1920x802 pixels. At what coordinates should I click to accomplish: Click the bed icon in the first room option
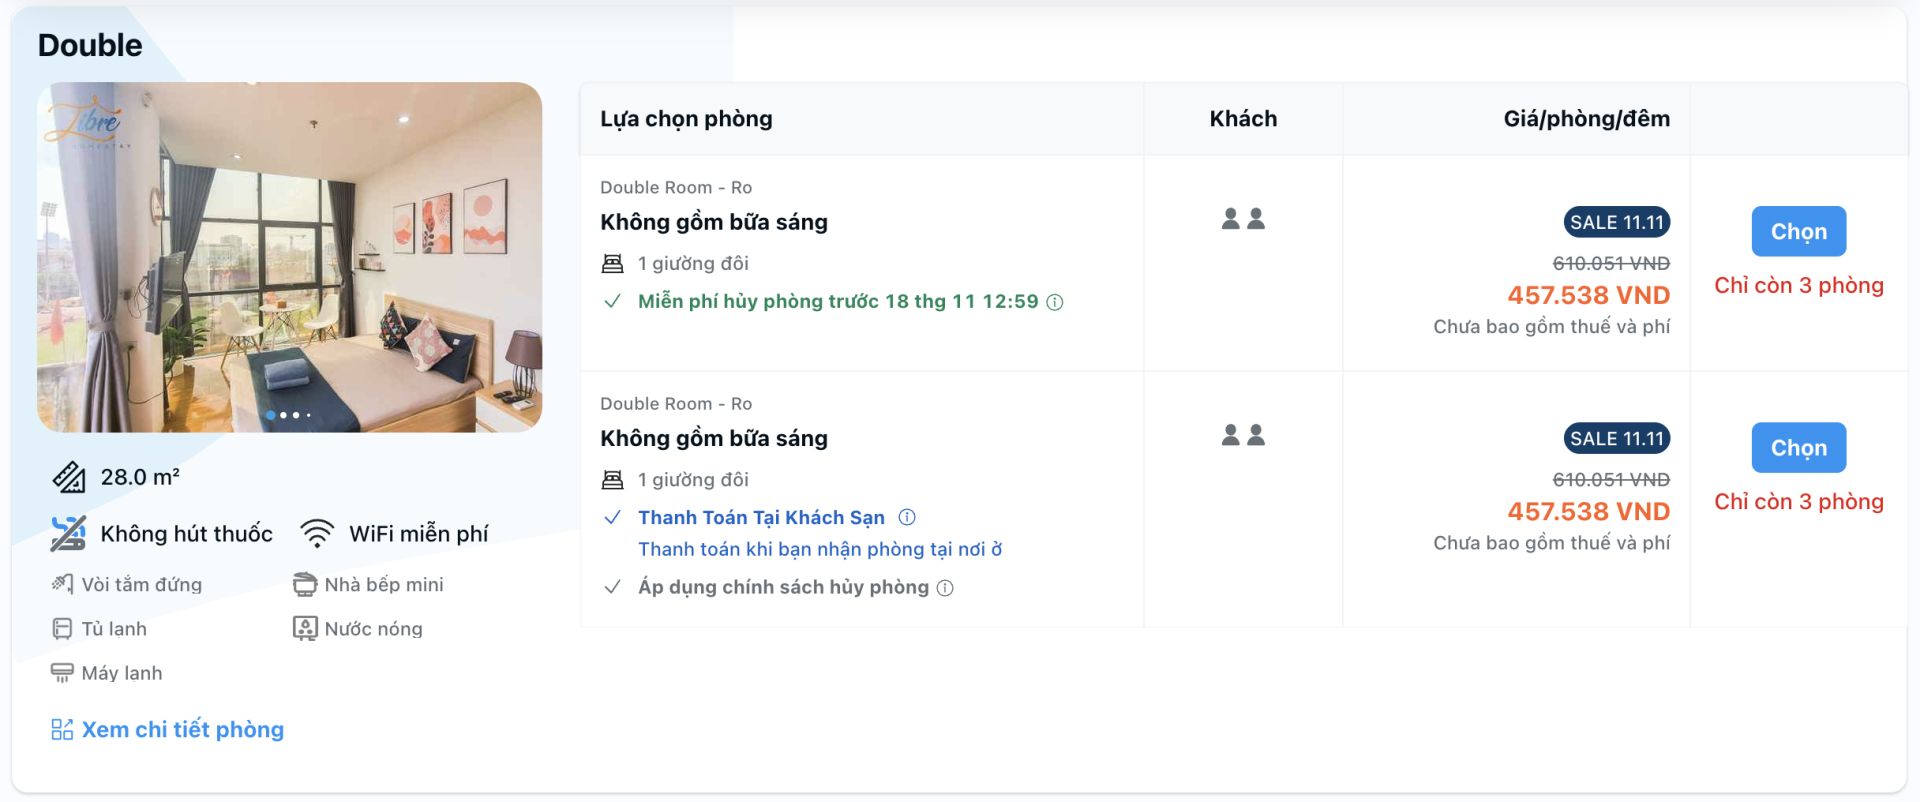click(612, 264)
